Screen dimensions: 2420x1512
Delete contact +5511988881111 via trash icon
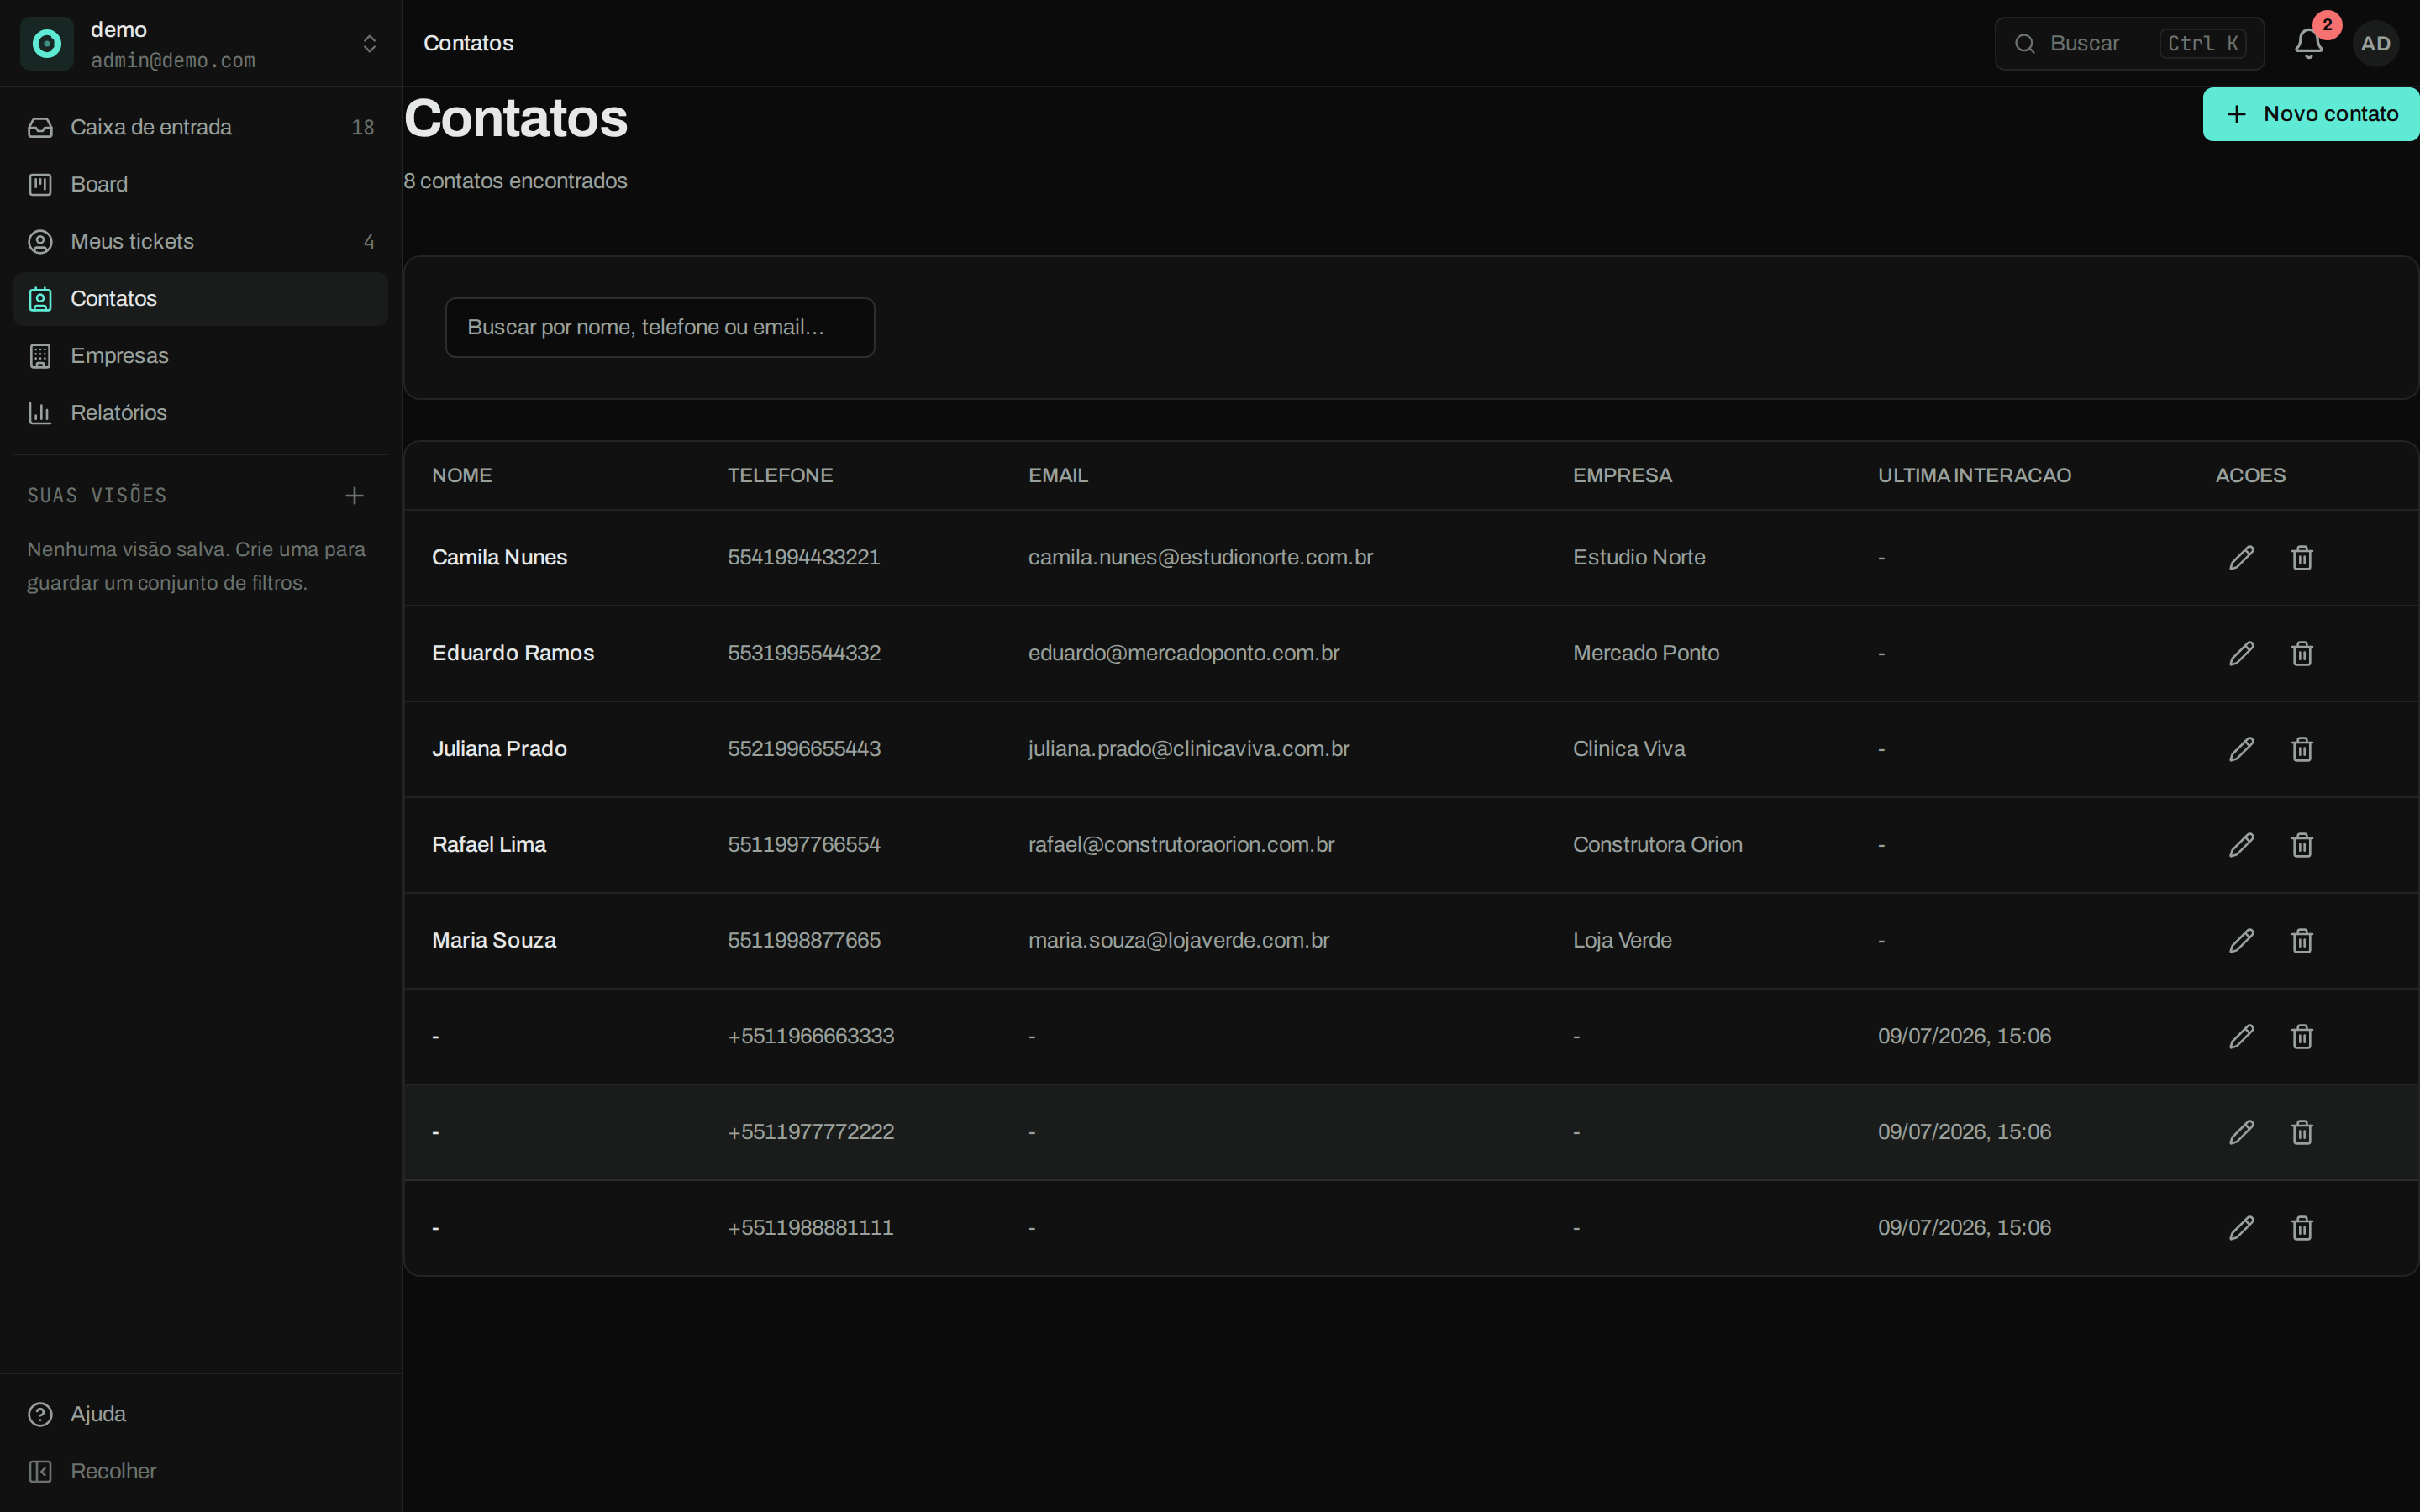coord(2302,1228)
